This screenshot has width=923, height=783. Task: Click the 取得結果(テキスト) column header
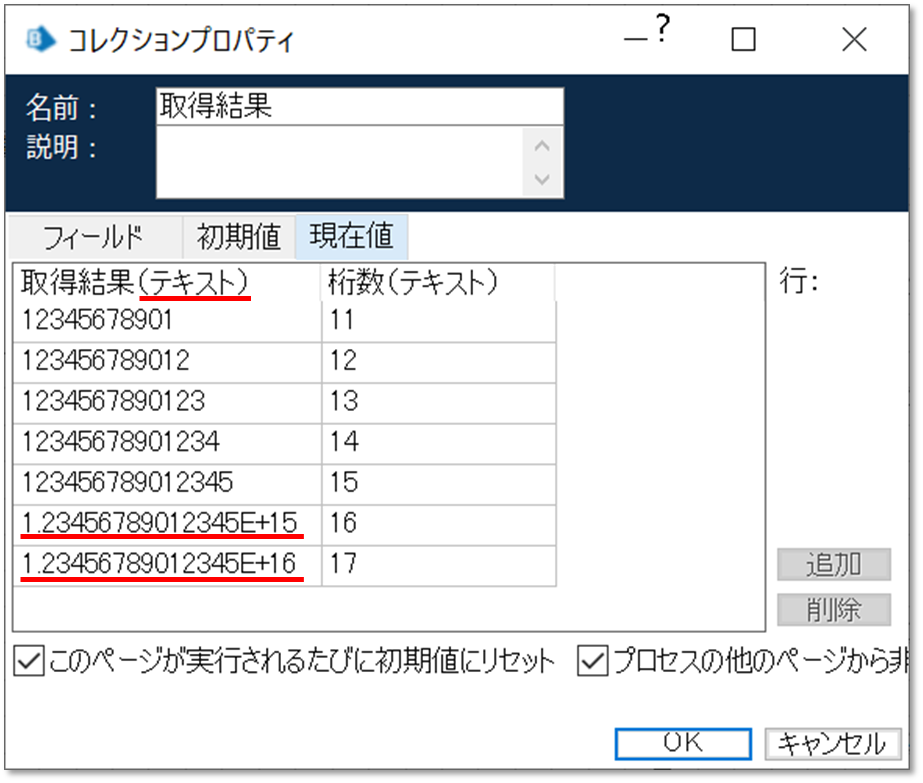click(x=167, y=282)
